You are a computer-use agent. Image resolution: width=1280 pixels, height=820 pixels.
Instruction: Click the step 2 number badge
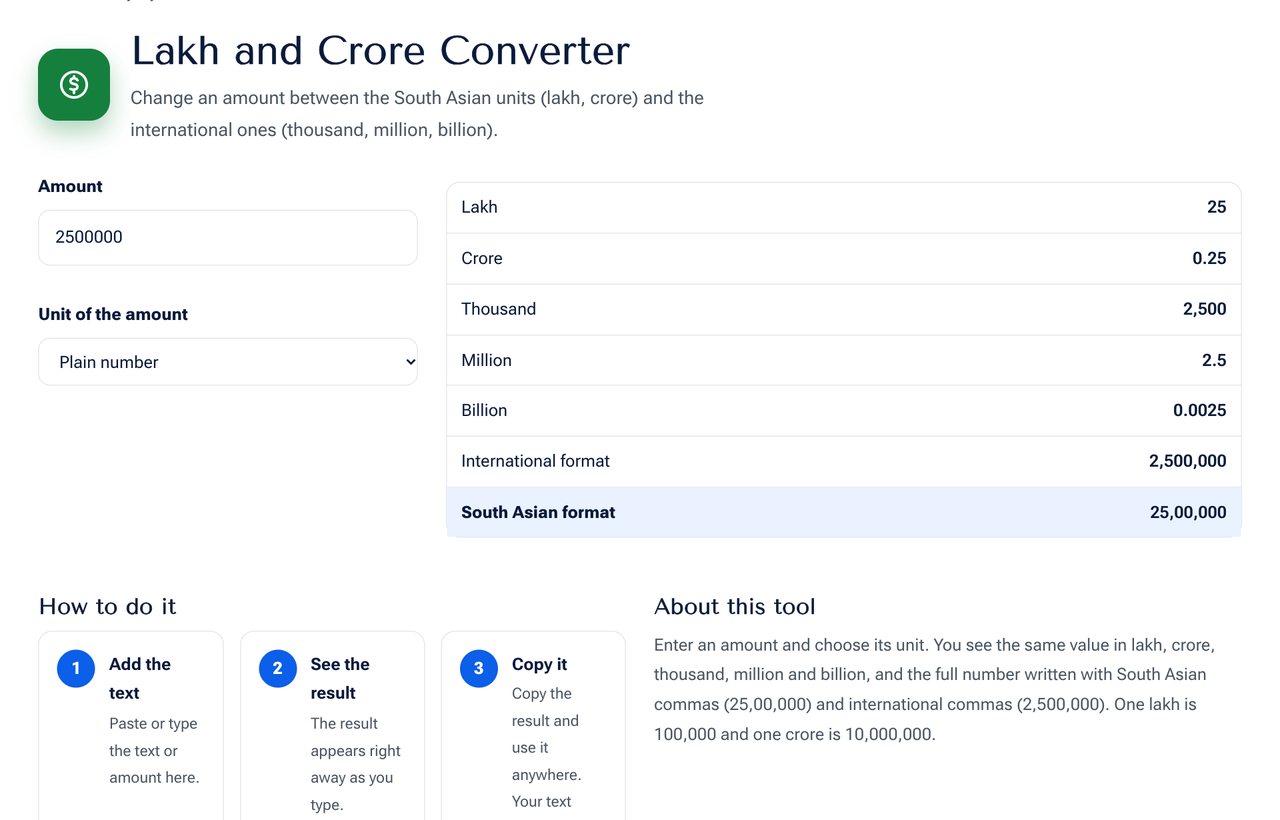277,669
